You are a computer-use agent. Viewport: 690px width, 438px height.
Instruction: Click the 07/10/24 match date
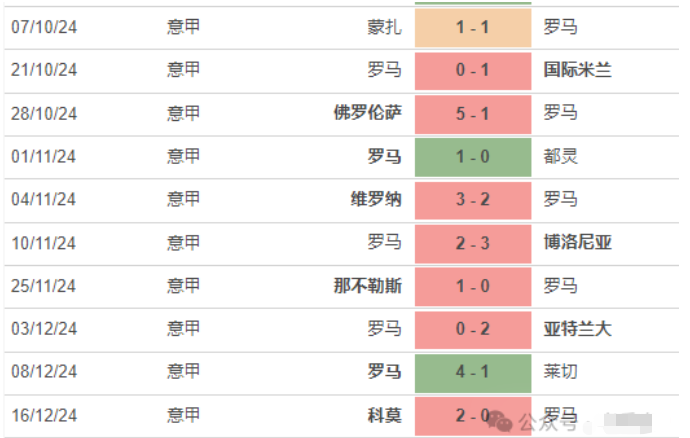pyautogui.click(x=44, y=27)
